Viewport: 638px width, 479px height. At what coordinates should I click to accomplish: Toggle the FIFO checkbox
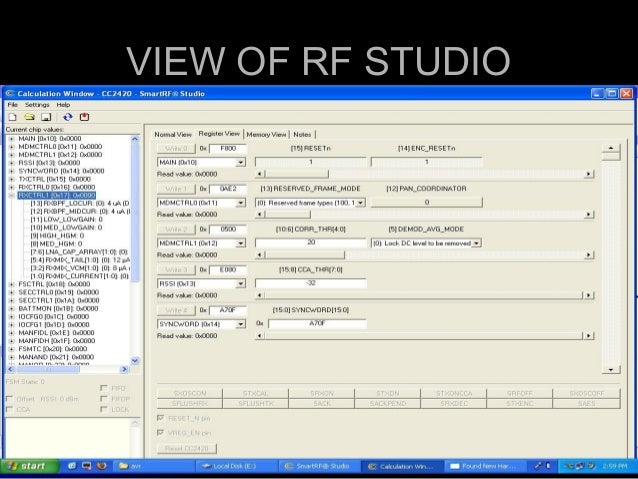(104, 388)
